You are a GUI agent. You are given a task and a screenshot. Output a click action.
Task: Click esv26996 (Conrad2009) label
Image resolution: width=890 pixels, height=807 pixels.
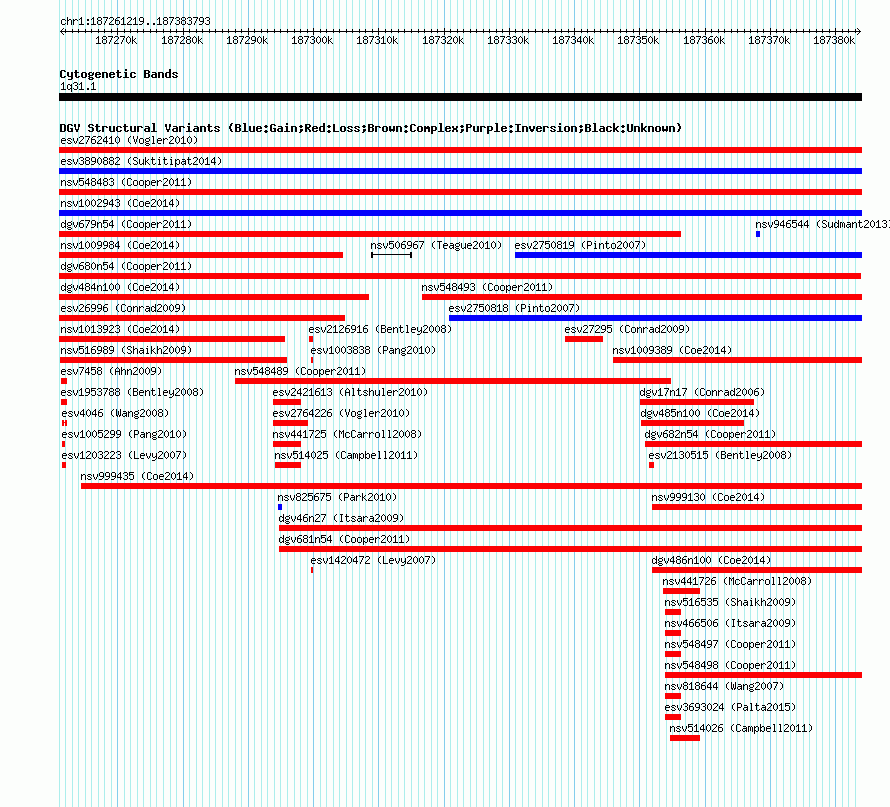point(123,308)
